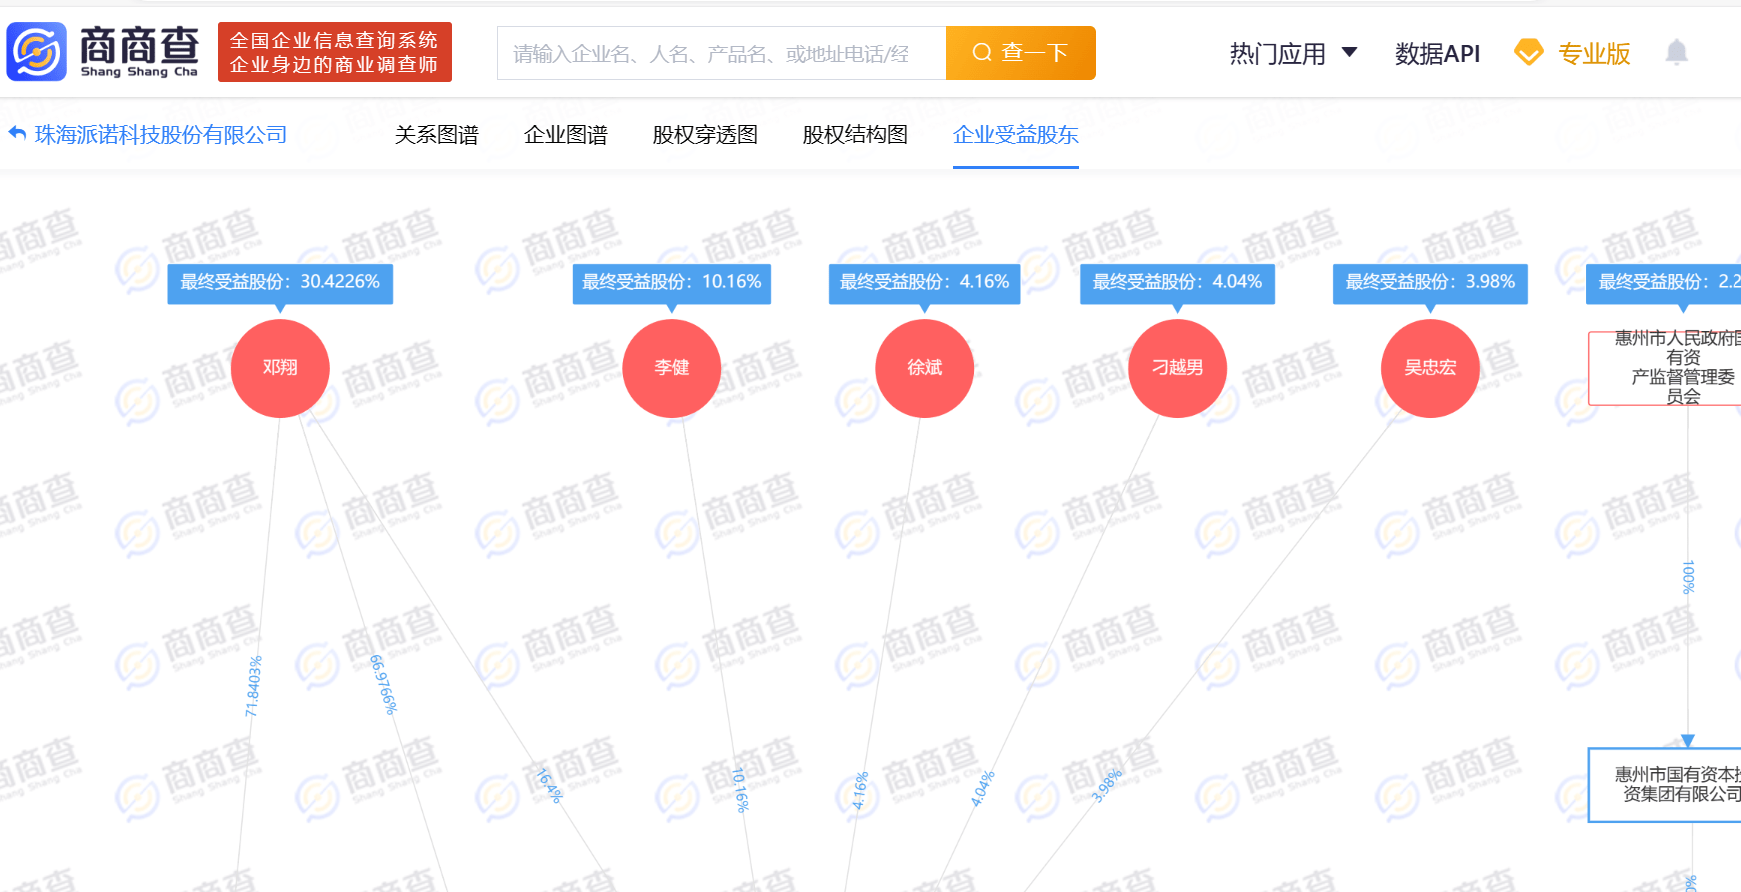Select the 邓翔 shareholder node
1741x892 pixels.
280,368
